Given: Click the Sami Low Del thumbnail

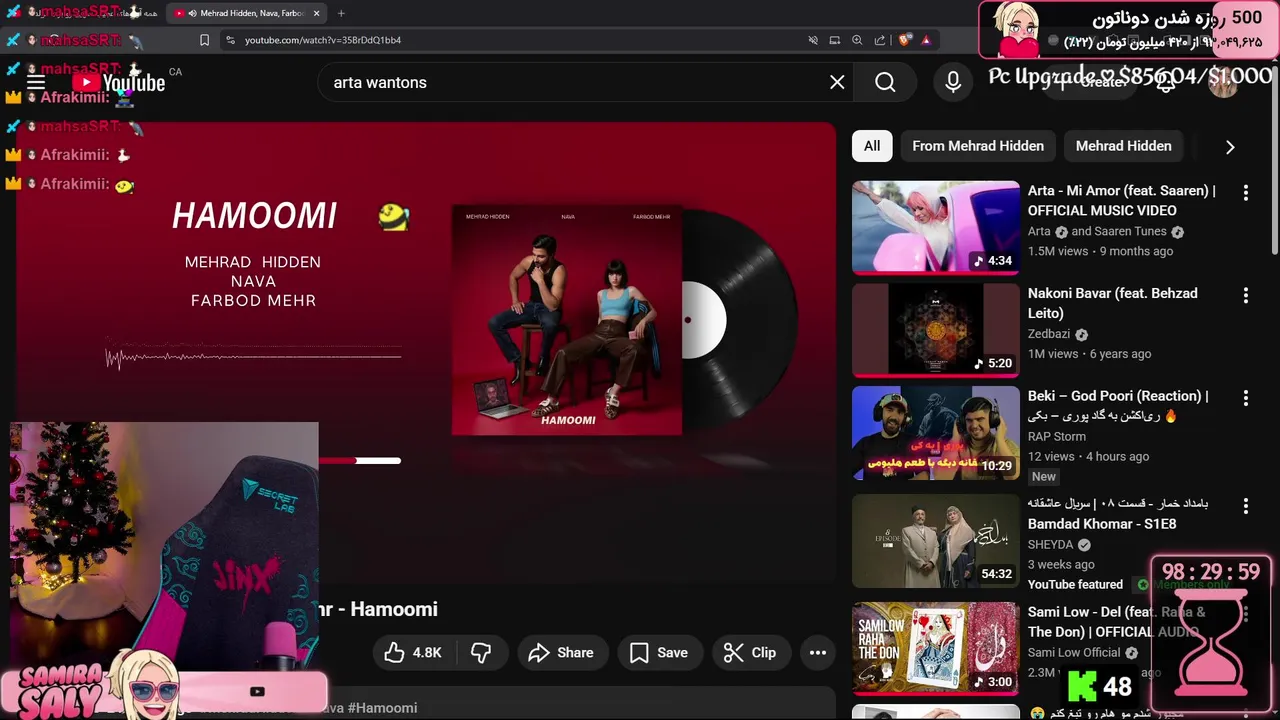Looking at the screenshot, I should pyautogui.click(x=936, y=649).
